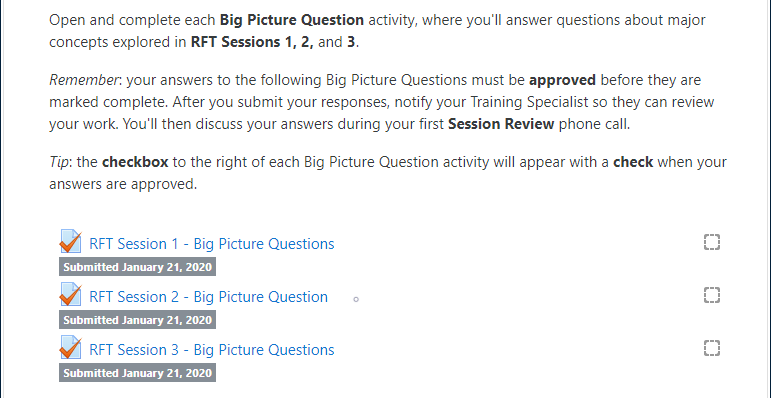This screenshot has height=398, width=771.
Task: Toggle completion checkbox for RFT Session 1
Action: [x=712, y=243]
